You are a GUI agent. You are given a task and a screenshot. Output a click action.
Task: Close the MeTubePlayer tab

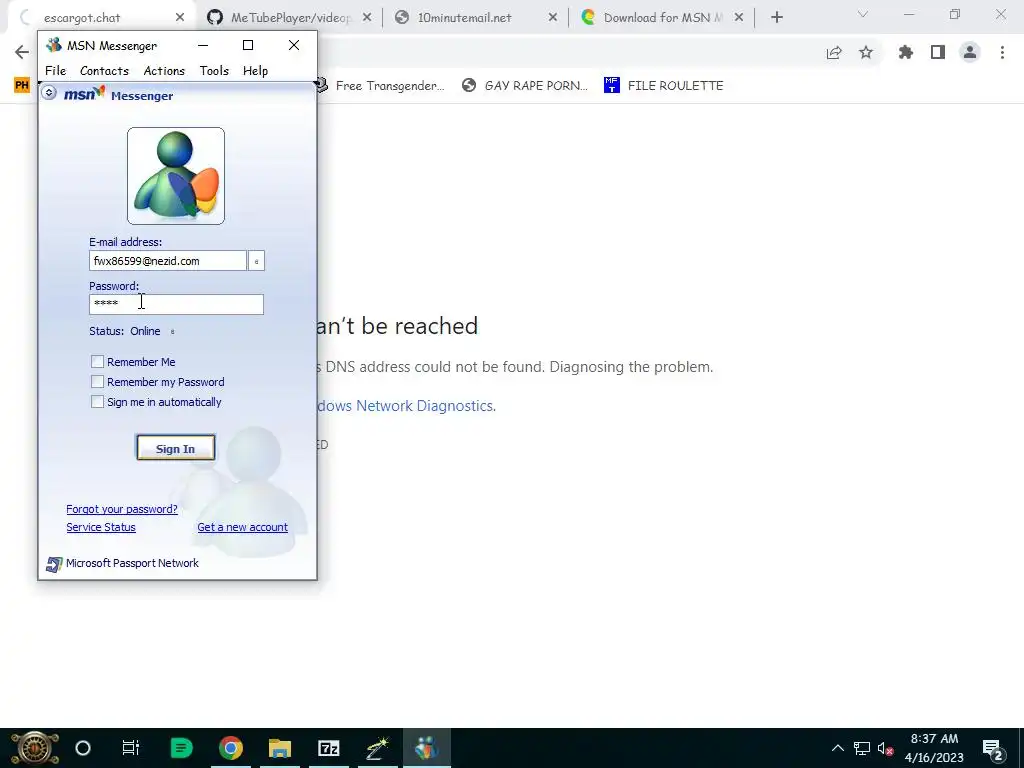point(367,18)
